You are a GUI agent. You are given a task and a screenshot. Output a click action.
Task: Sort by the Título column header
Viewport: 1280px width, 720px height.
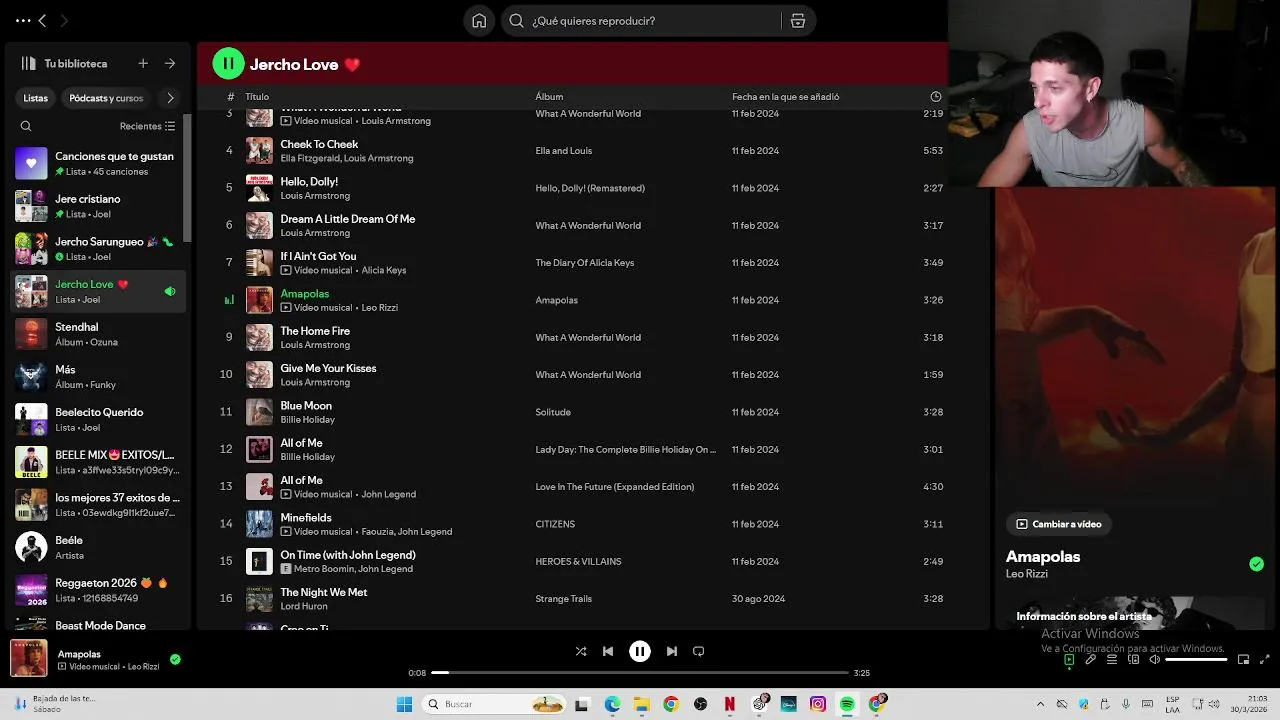pyautogui.click(x=257, y=97)
